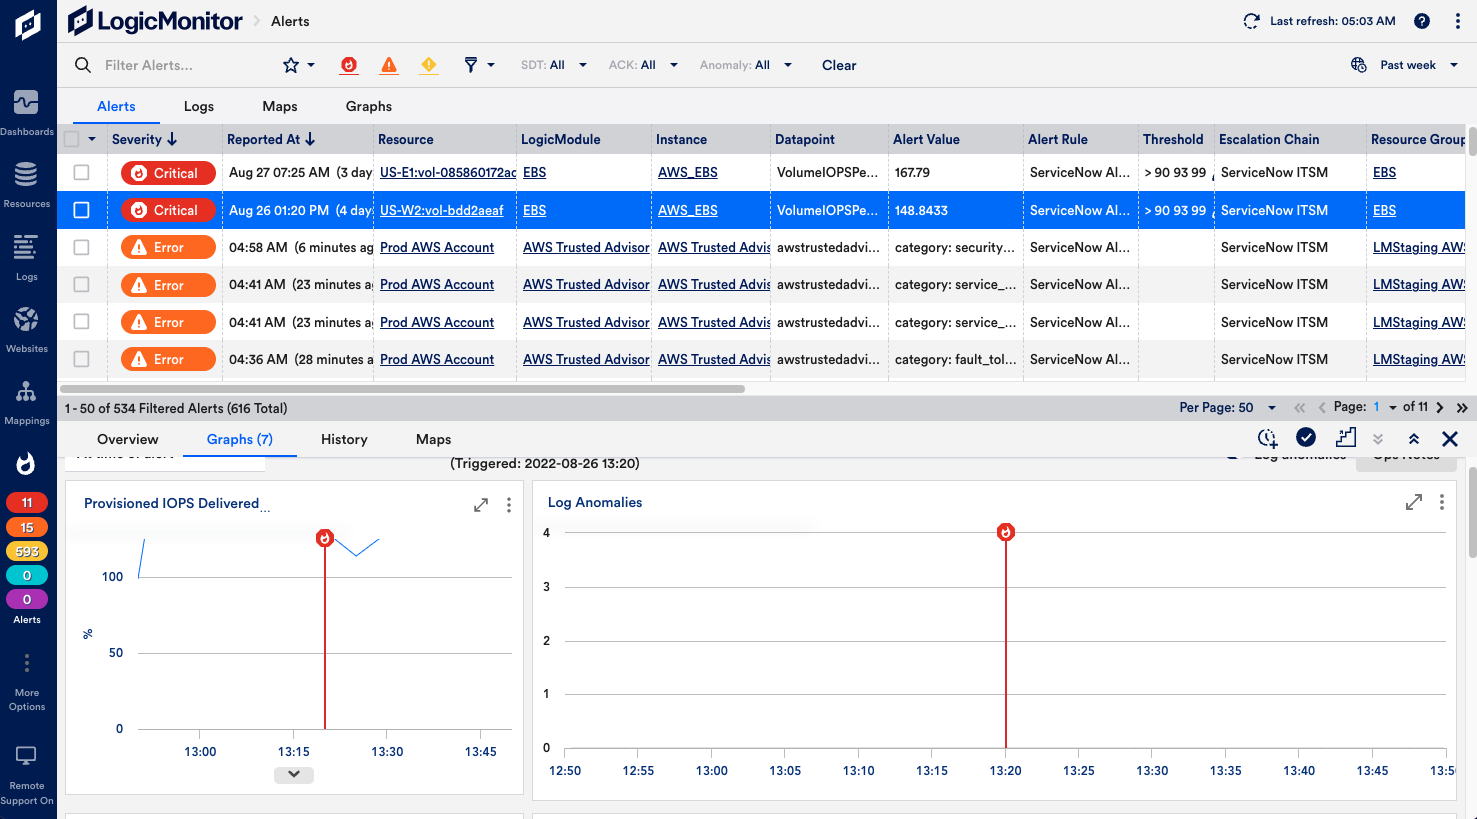This screenshot has height=819, width=1477.
Task: Open the Per Page: 50 dropdown
Action: point(1228,407)
